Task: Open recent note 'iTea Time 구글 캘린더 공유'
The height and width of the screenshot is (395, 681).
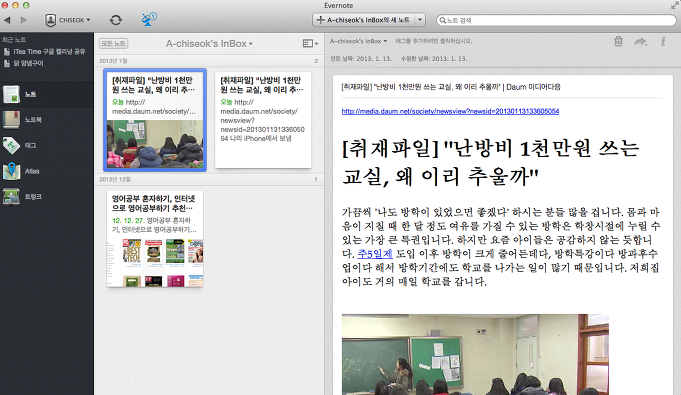Action: [x=44, y=51]
